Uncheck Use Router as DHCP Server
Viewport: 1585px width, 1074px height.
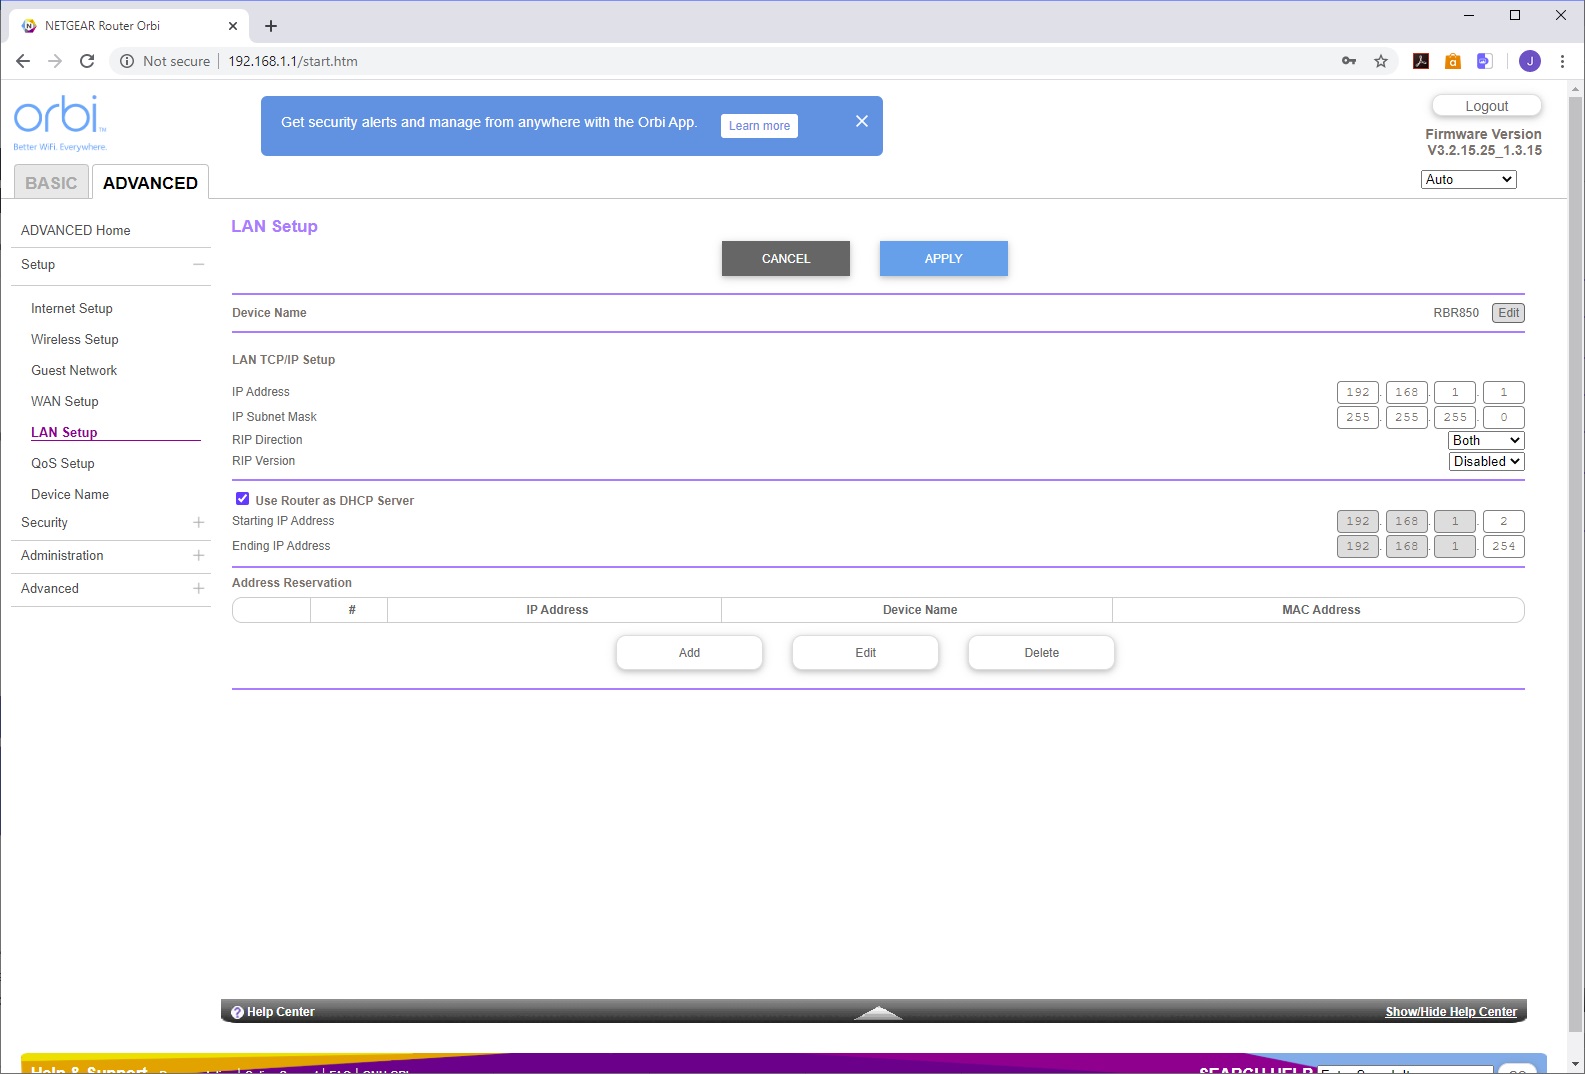(x=242, y=499)
